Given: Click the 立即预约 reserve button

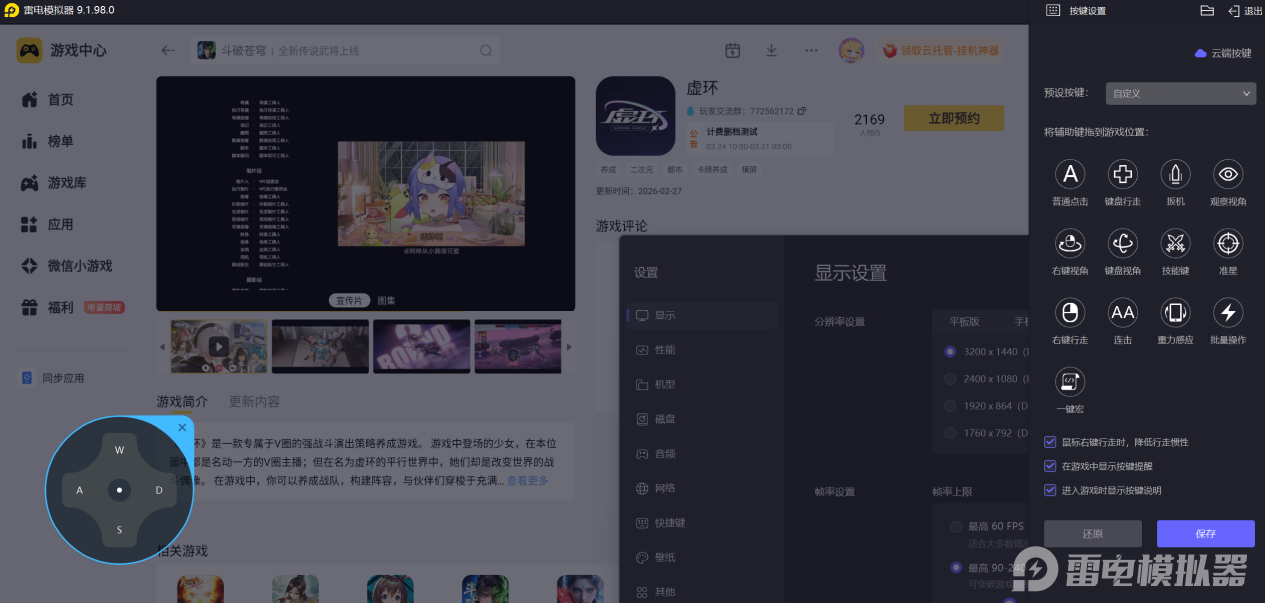Looking at the screenshot, I should click(953, 118).
